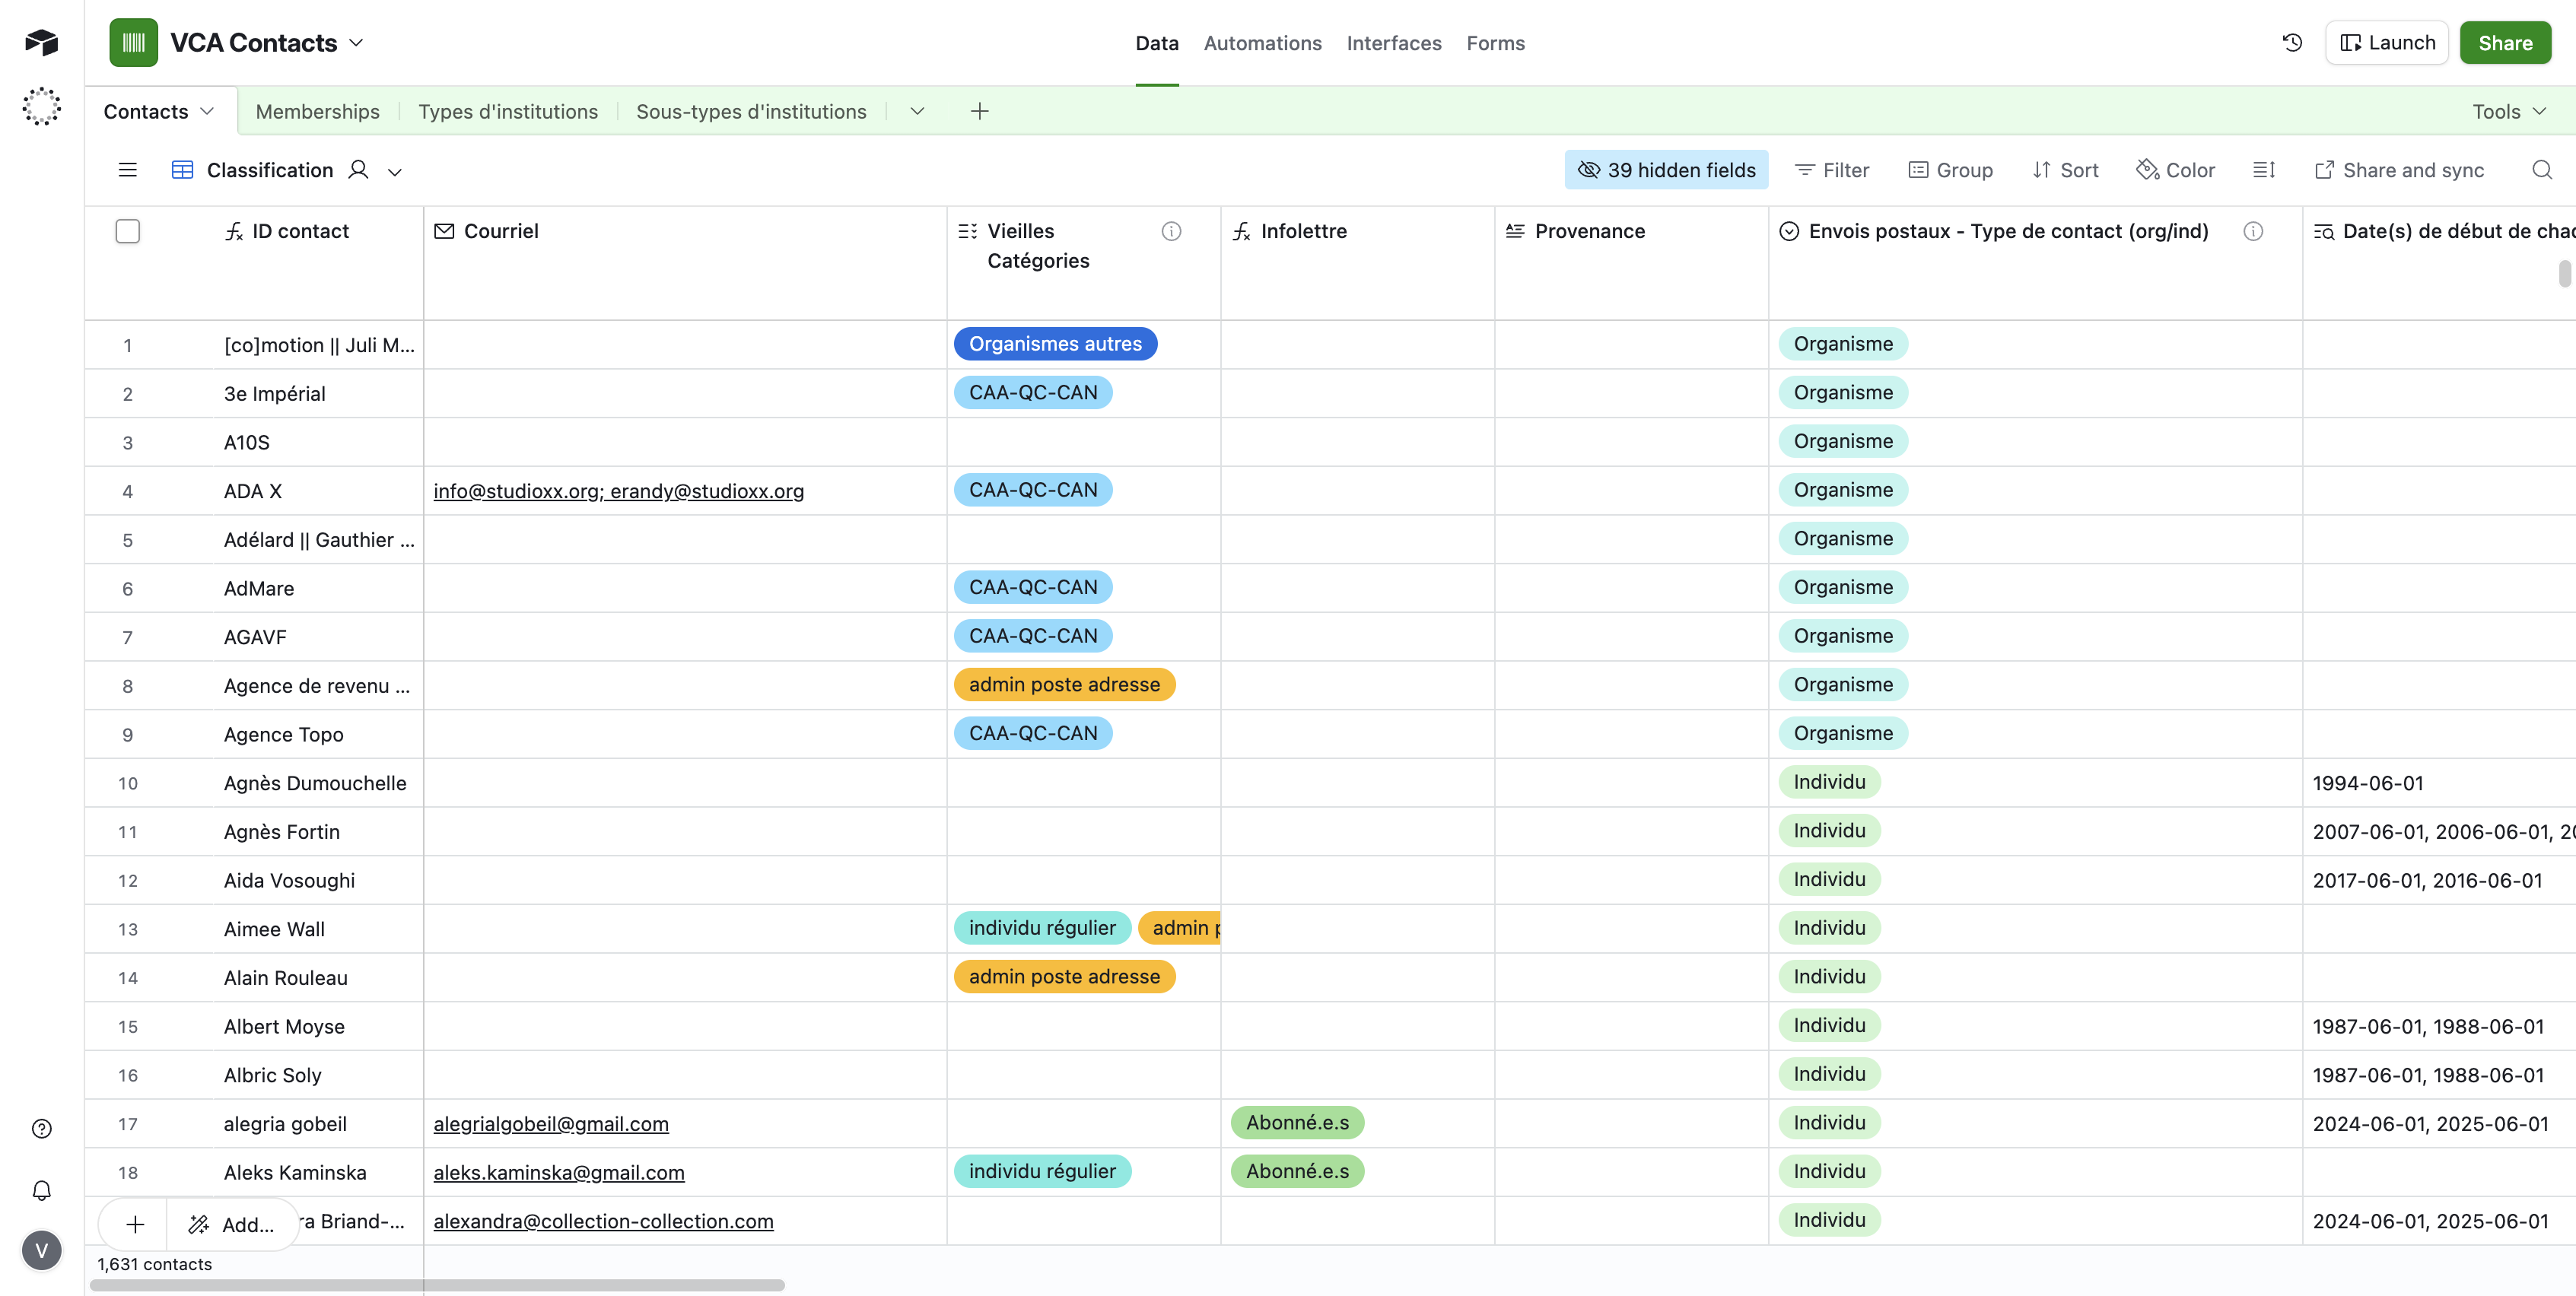Open alegrialgobeil@gmail.com email link
The image size is (2576, 1296).
coord(550,1124)
